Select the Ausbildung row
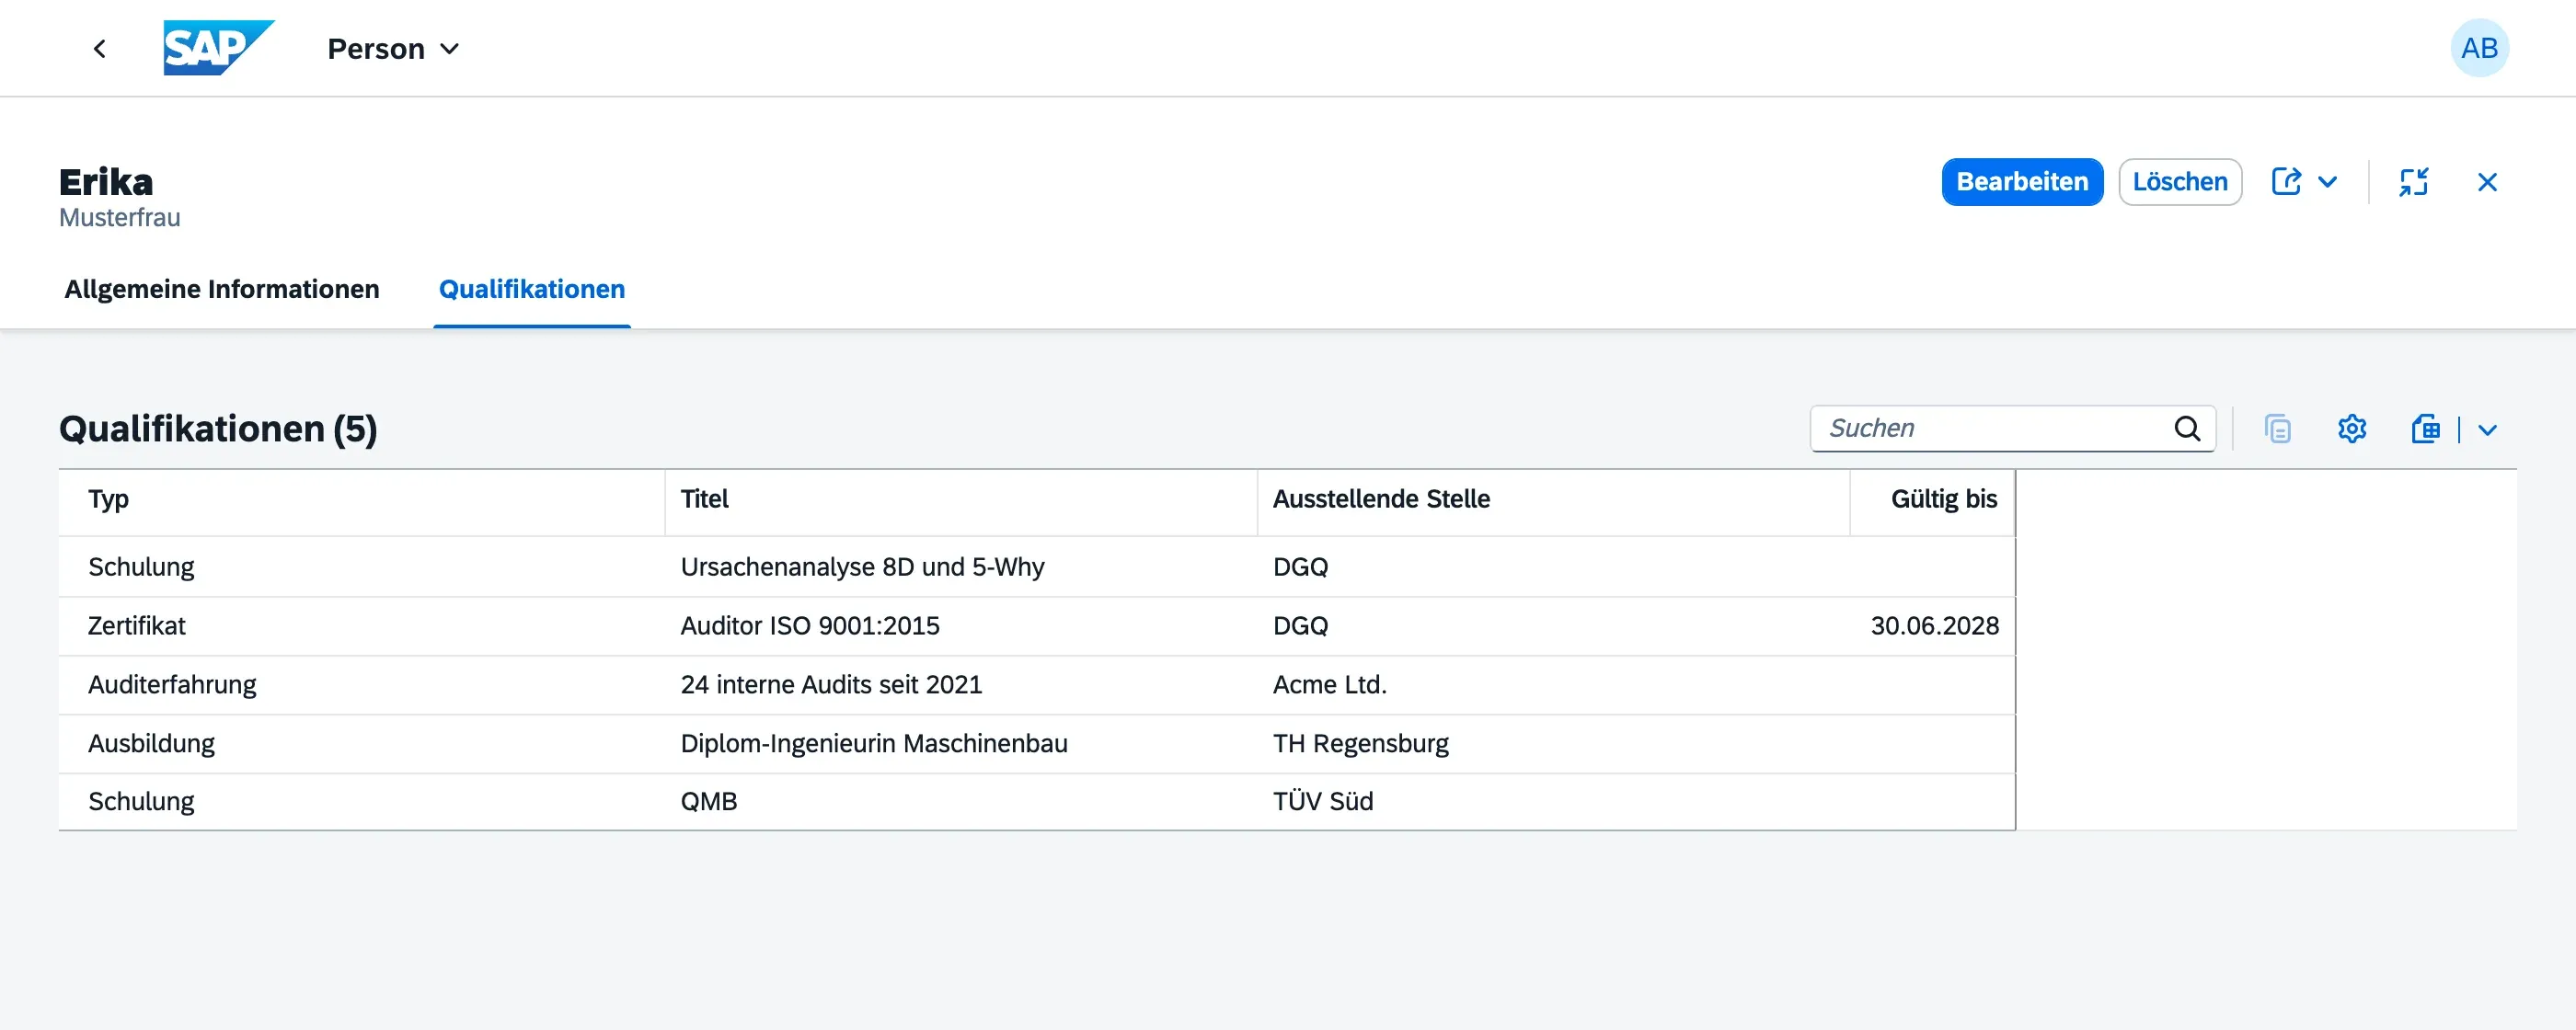Viewport: 2576px width, 1030px height. click(1037, 744)
